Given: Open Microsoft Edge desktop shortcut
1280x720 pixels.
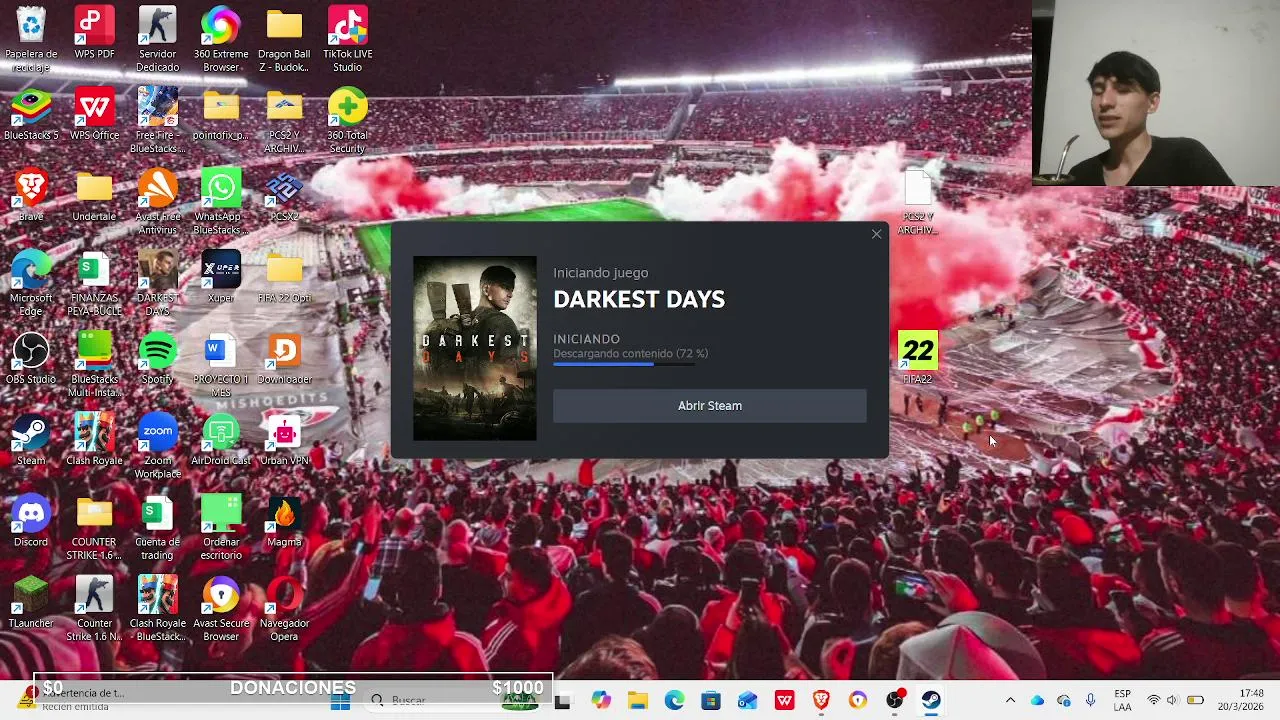Looking at the screenshot, I should 31,283.
